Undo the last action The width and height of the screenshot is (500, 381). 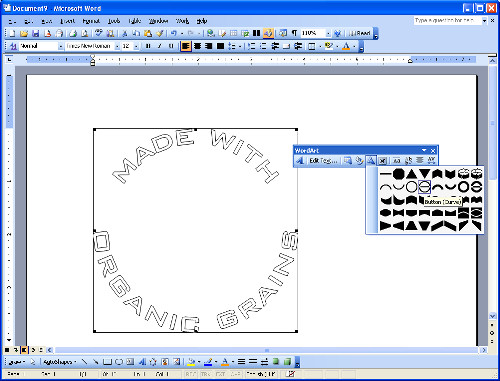174,33
